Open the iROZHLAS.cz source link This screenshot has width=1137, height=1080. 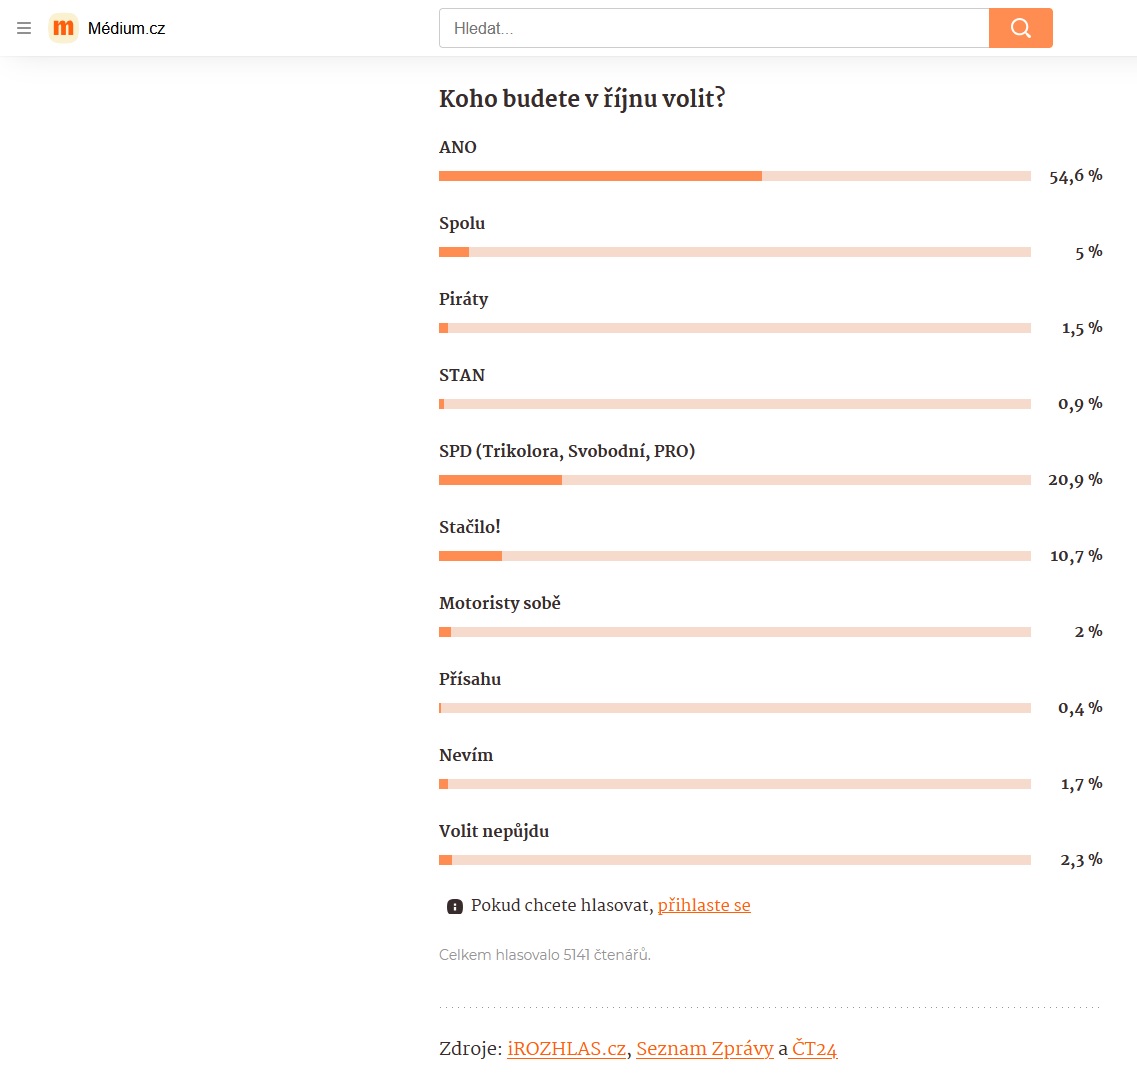tap(566, 1048)
